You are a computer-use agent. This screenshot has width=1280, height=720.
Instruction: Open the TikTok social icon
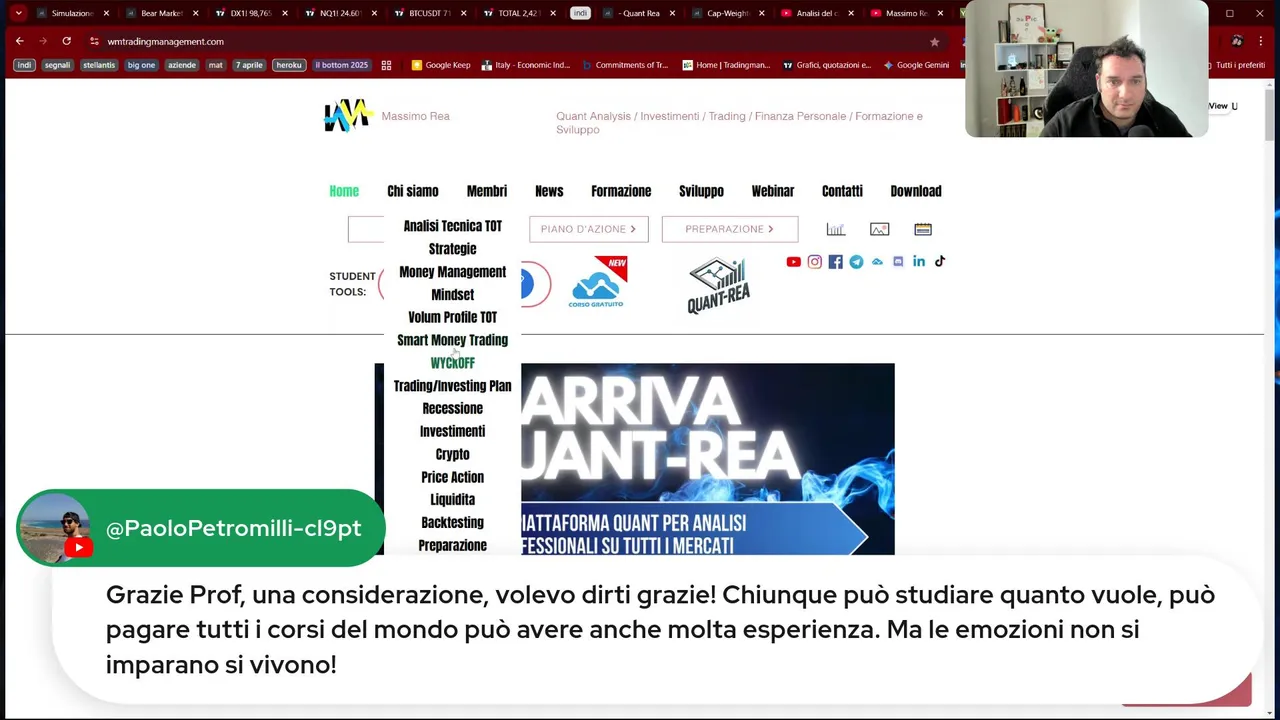pos(940,262)
